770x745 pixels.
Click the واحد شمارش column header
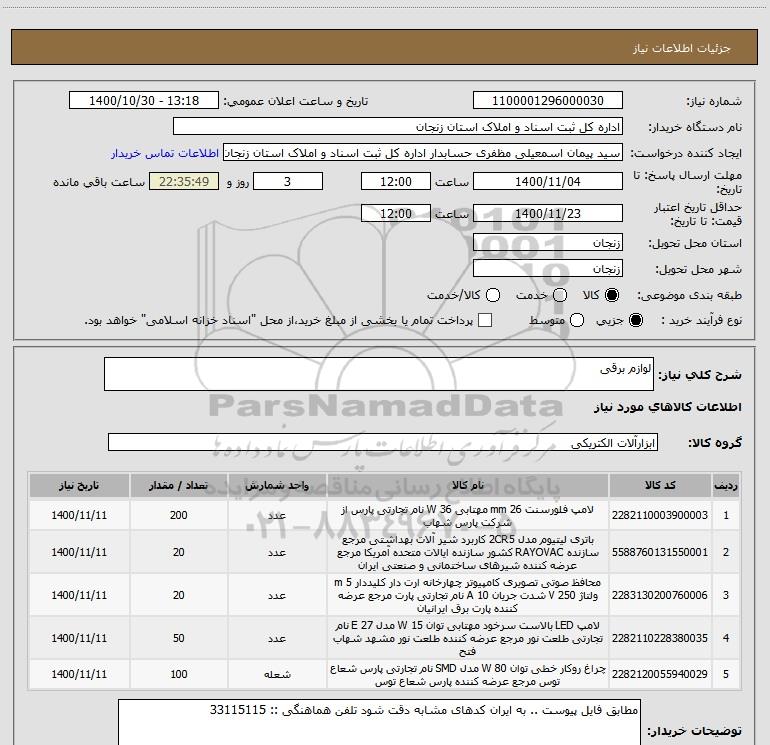coord(277,485)
